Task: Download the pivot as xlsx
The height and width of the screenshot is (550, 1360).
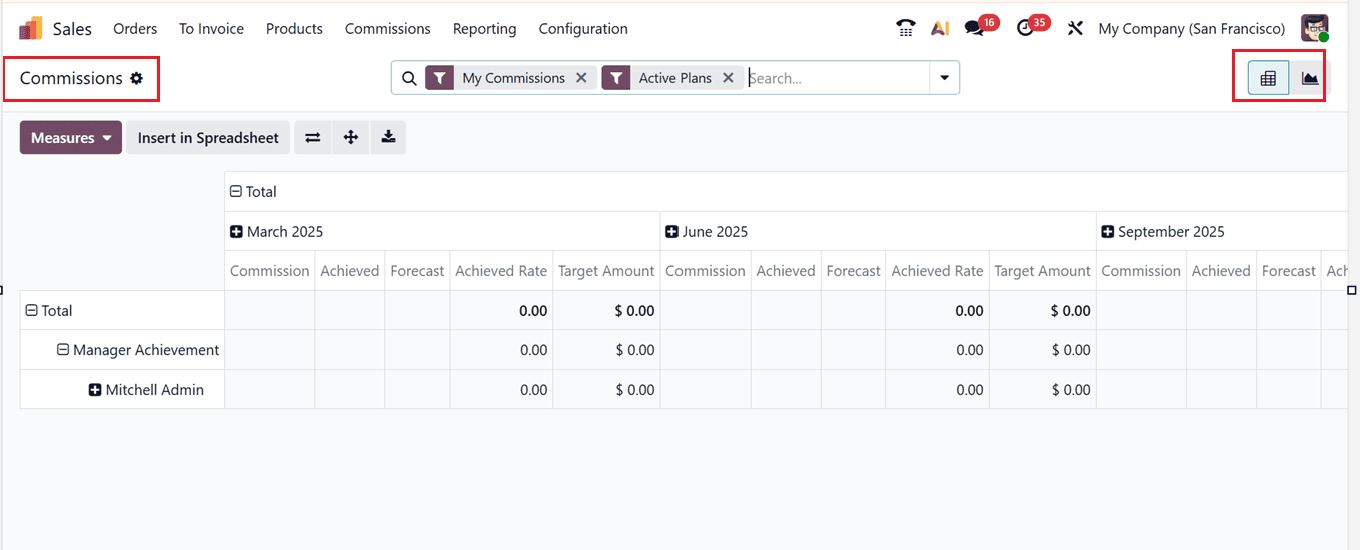Action: (x=388, y=138)
